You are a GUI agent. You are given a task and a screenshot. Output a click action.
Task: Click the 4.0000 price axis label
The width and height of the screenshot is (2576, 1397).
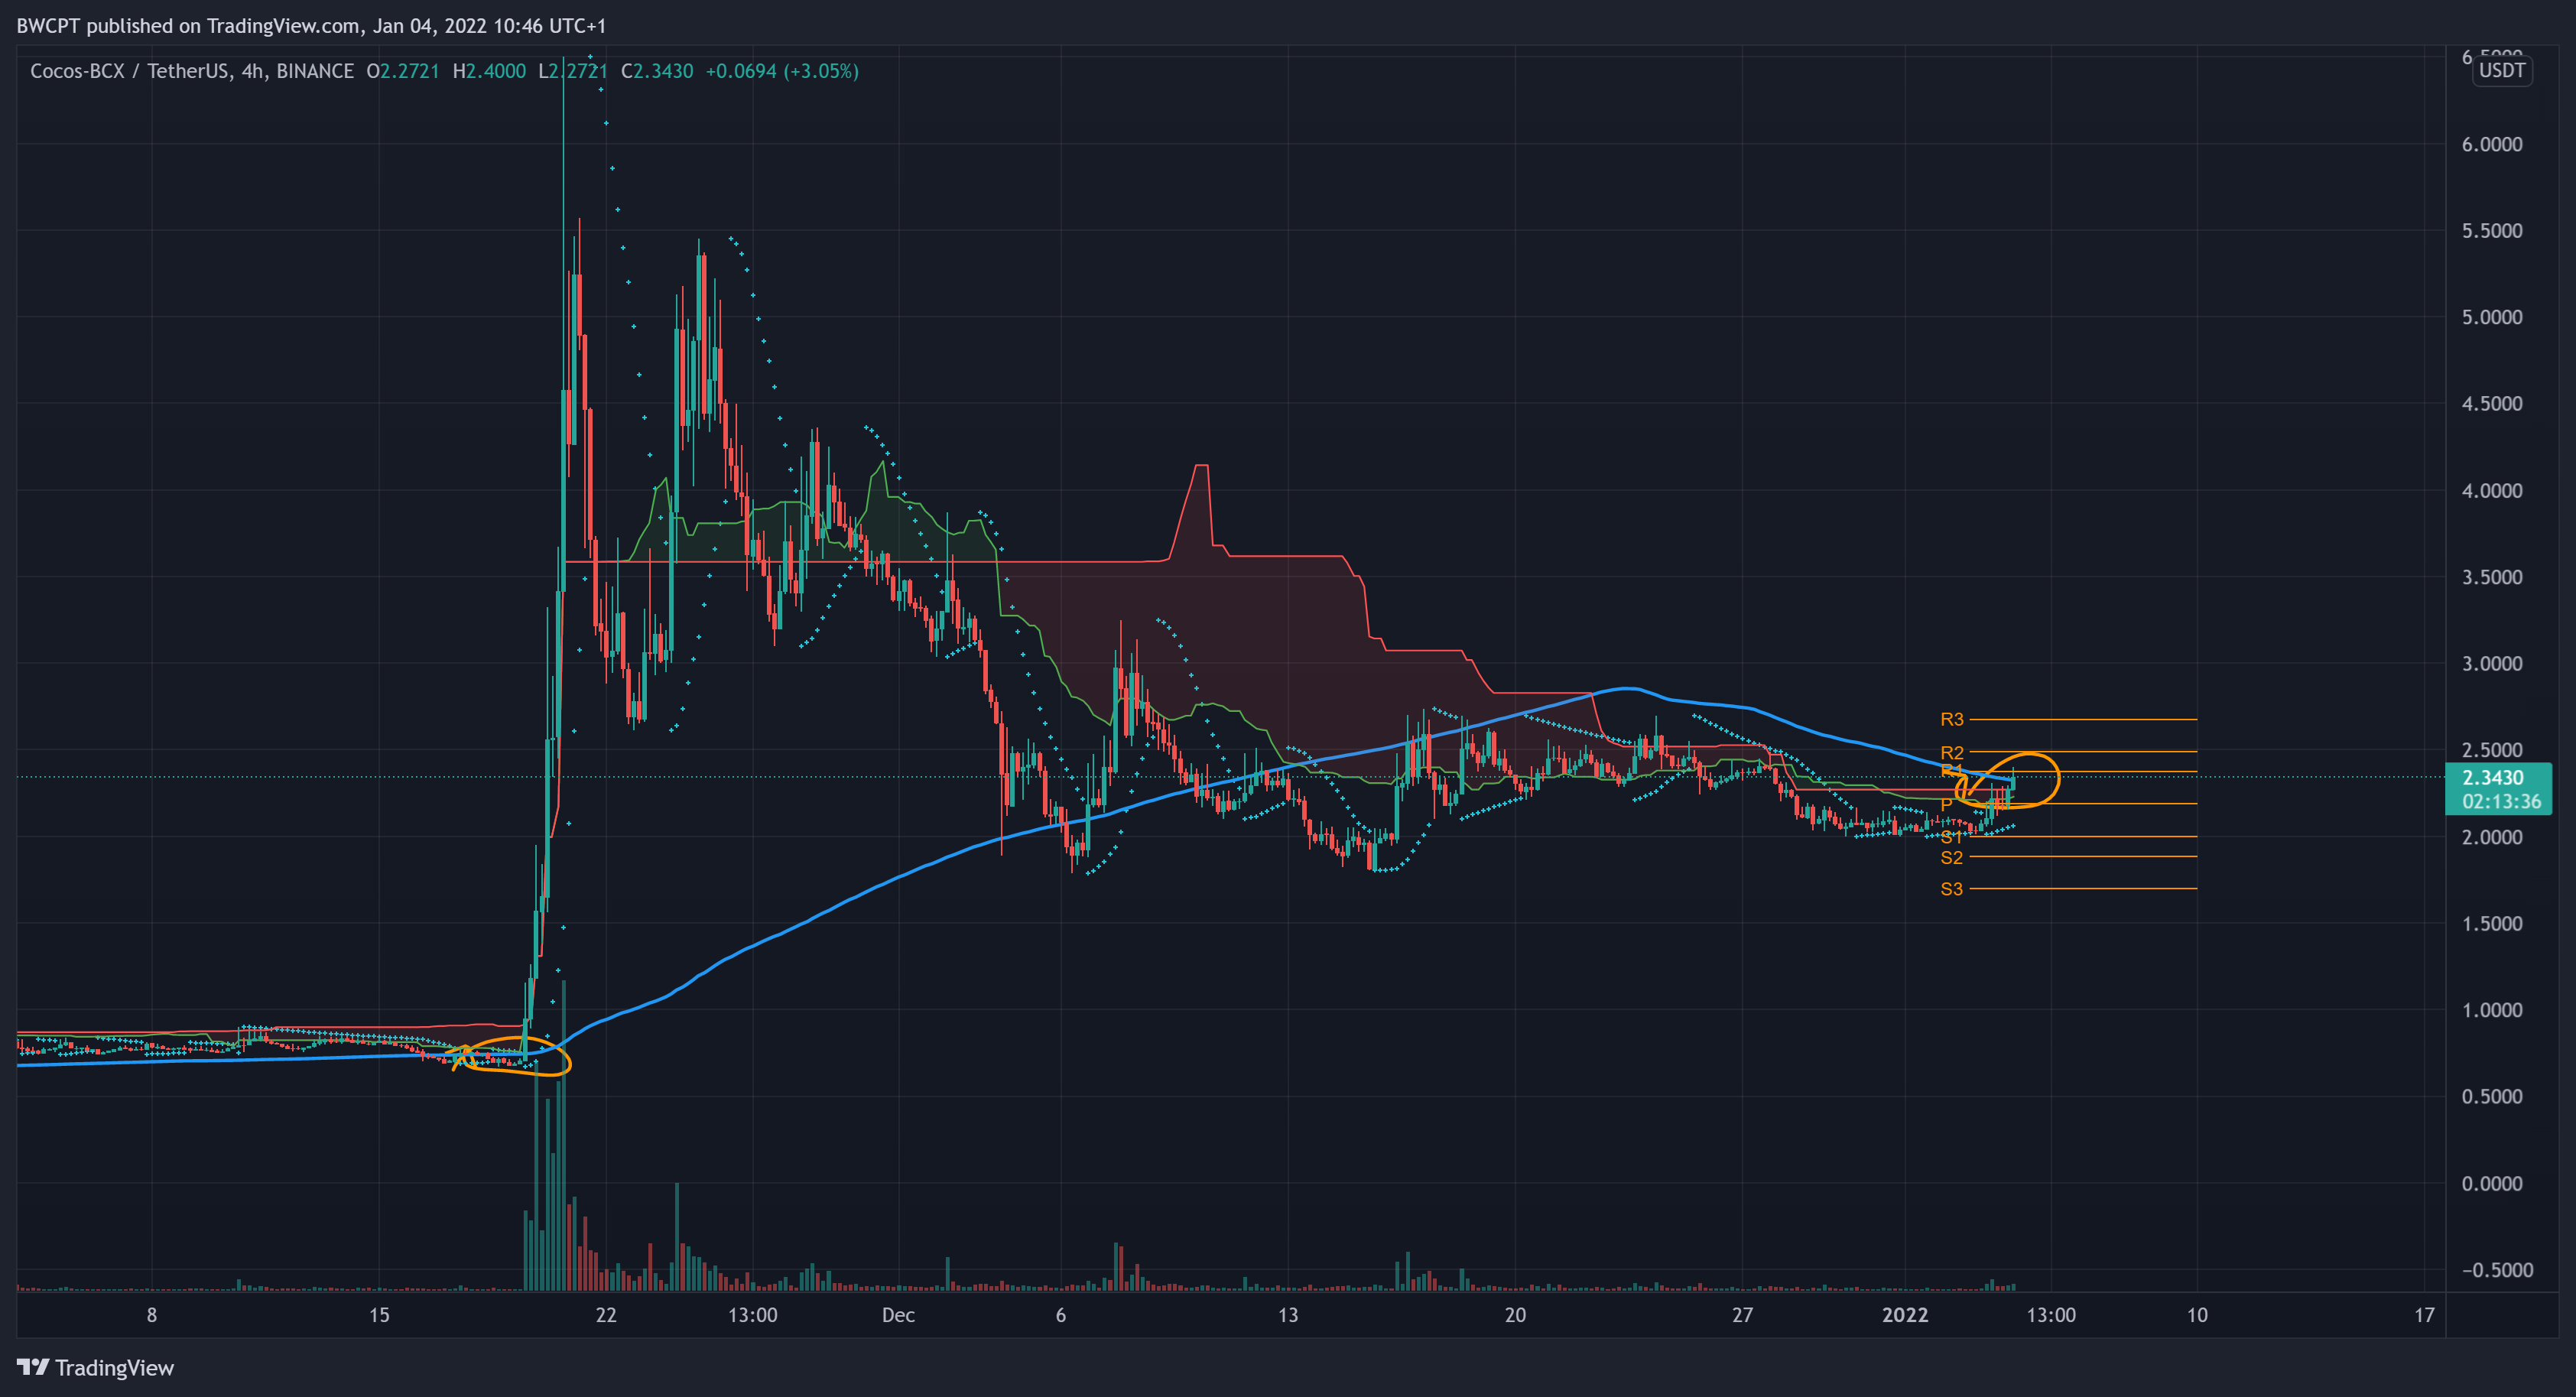click(x=2491, y=491)
